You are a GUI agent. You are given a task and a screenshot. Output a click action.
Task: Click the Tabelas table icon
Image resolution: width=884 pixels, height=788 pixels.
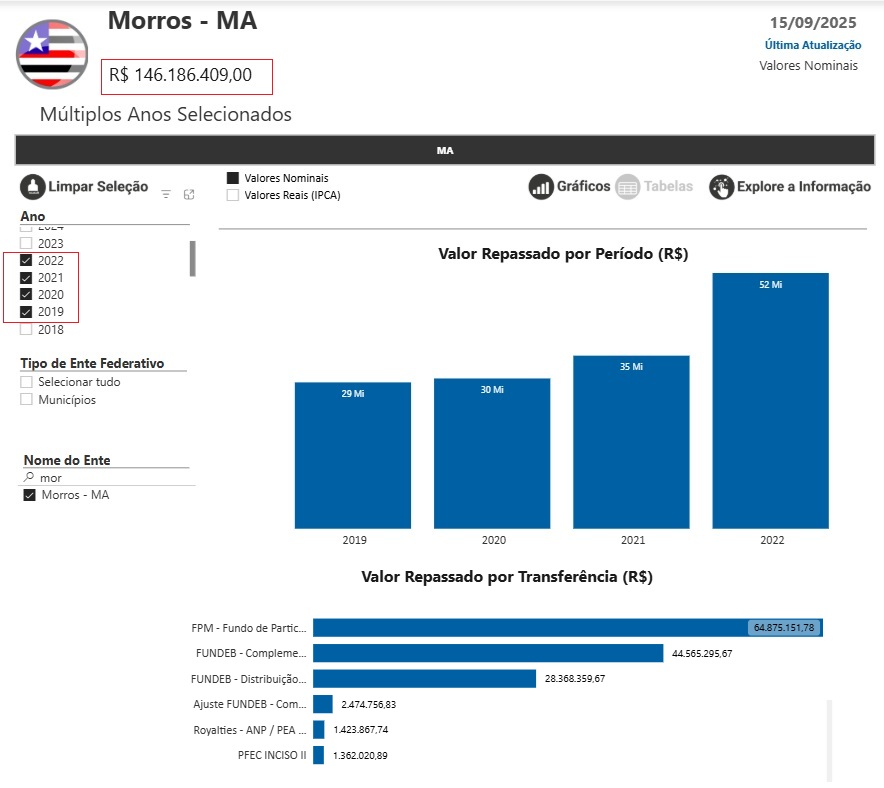tap(627, 187)
